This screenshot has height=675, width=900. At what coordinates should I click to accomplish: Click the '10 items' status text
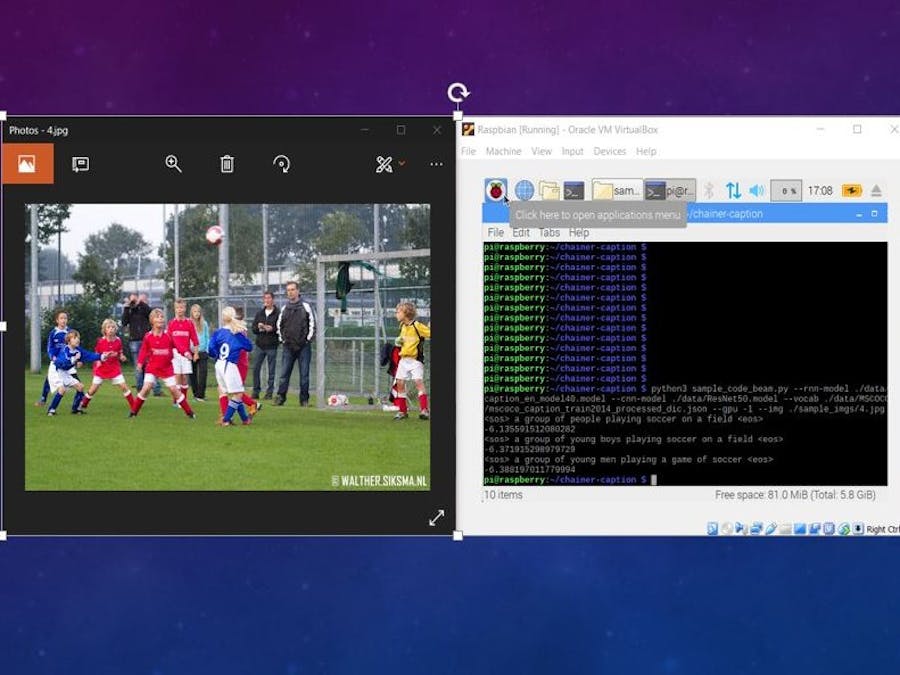[503, 495]
